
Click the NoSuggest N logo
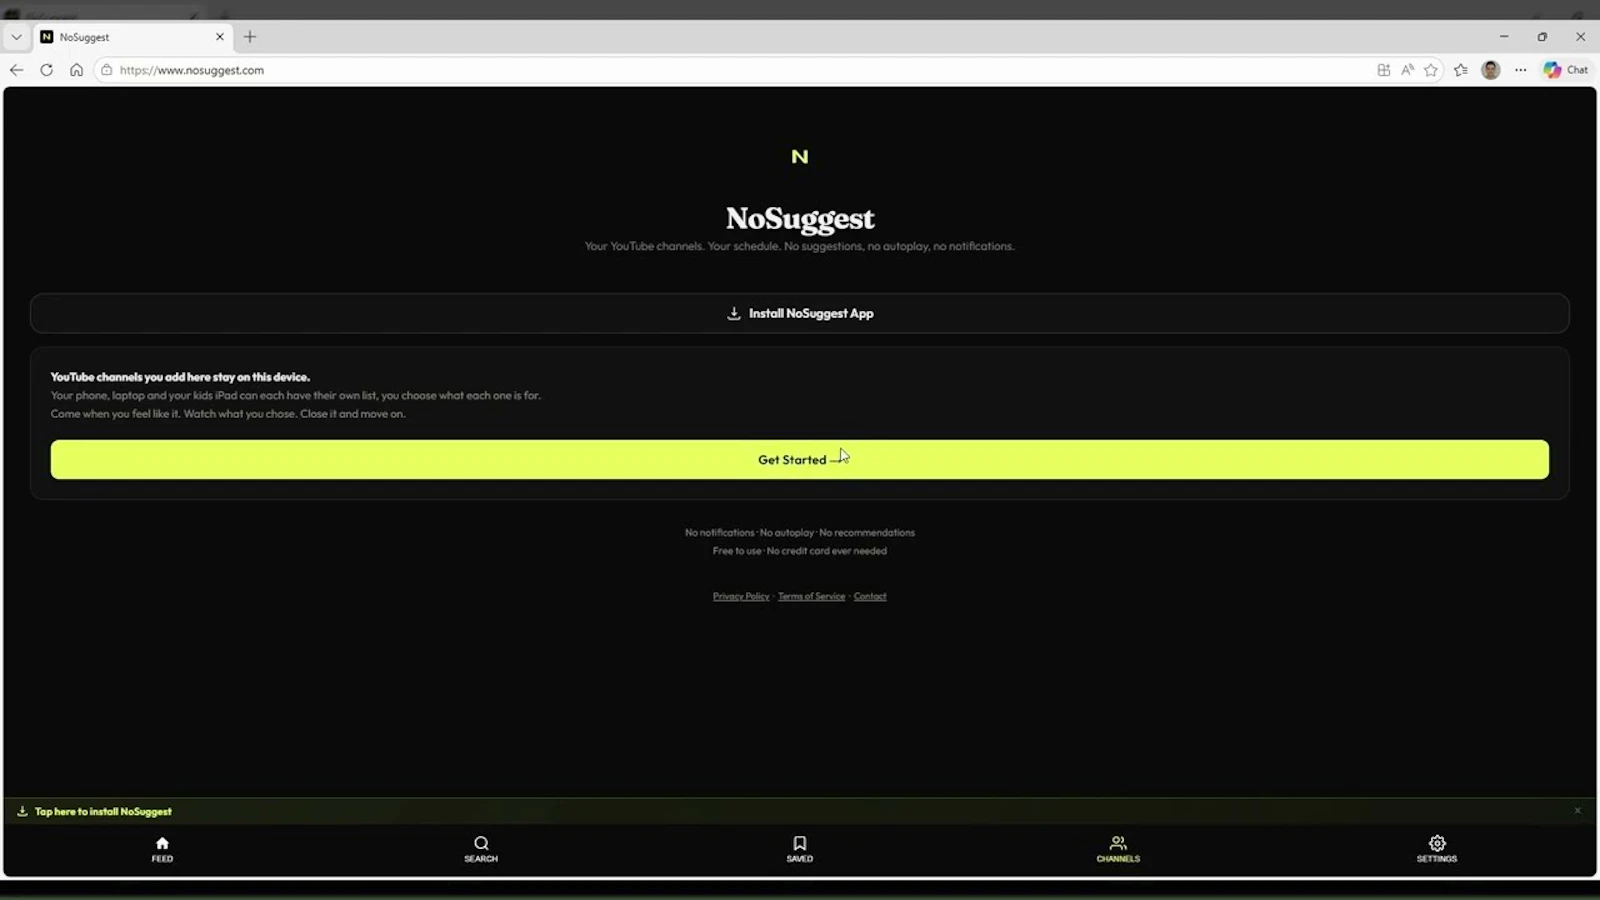pos(799,157)
